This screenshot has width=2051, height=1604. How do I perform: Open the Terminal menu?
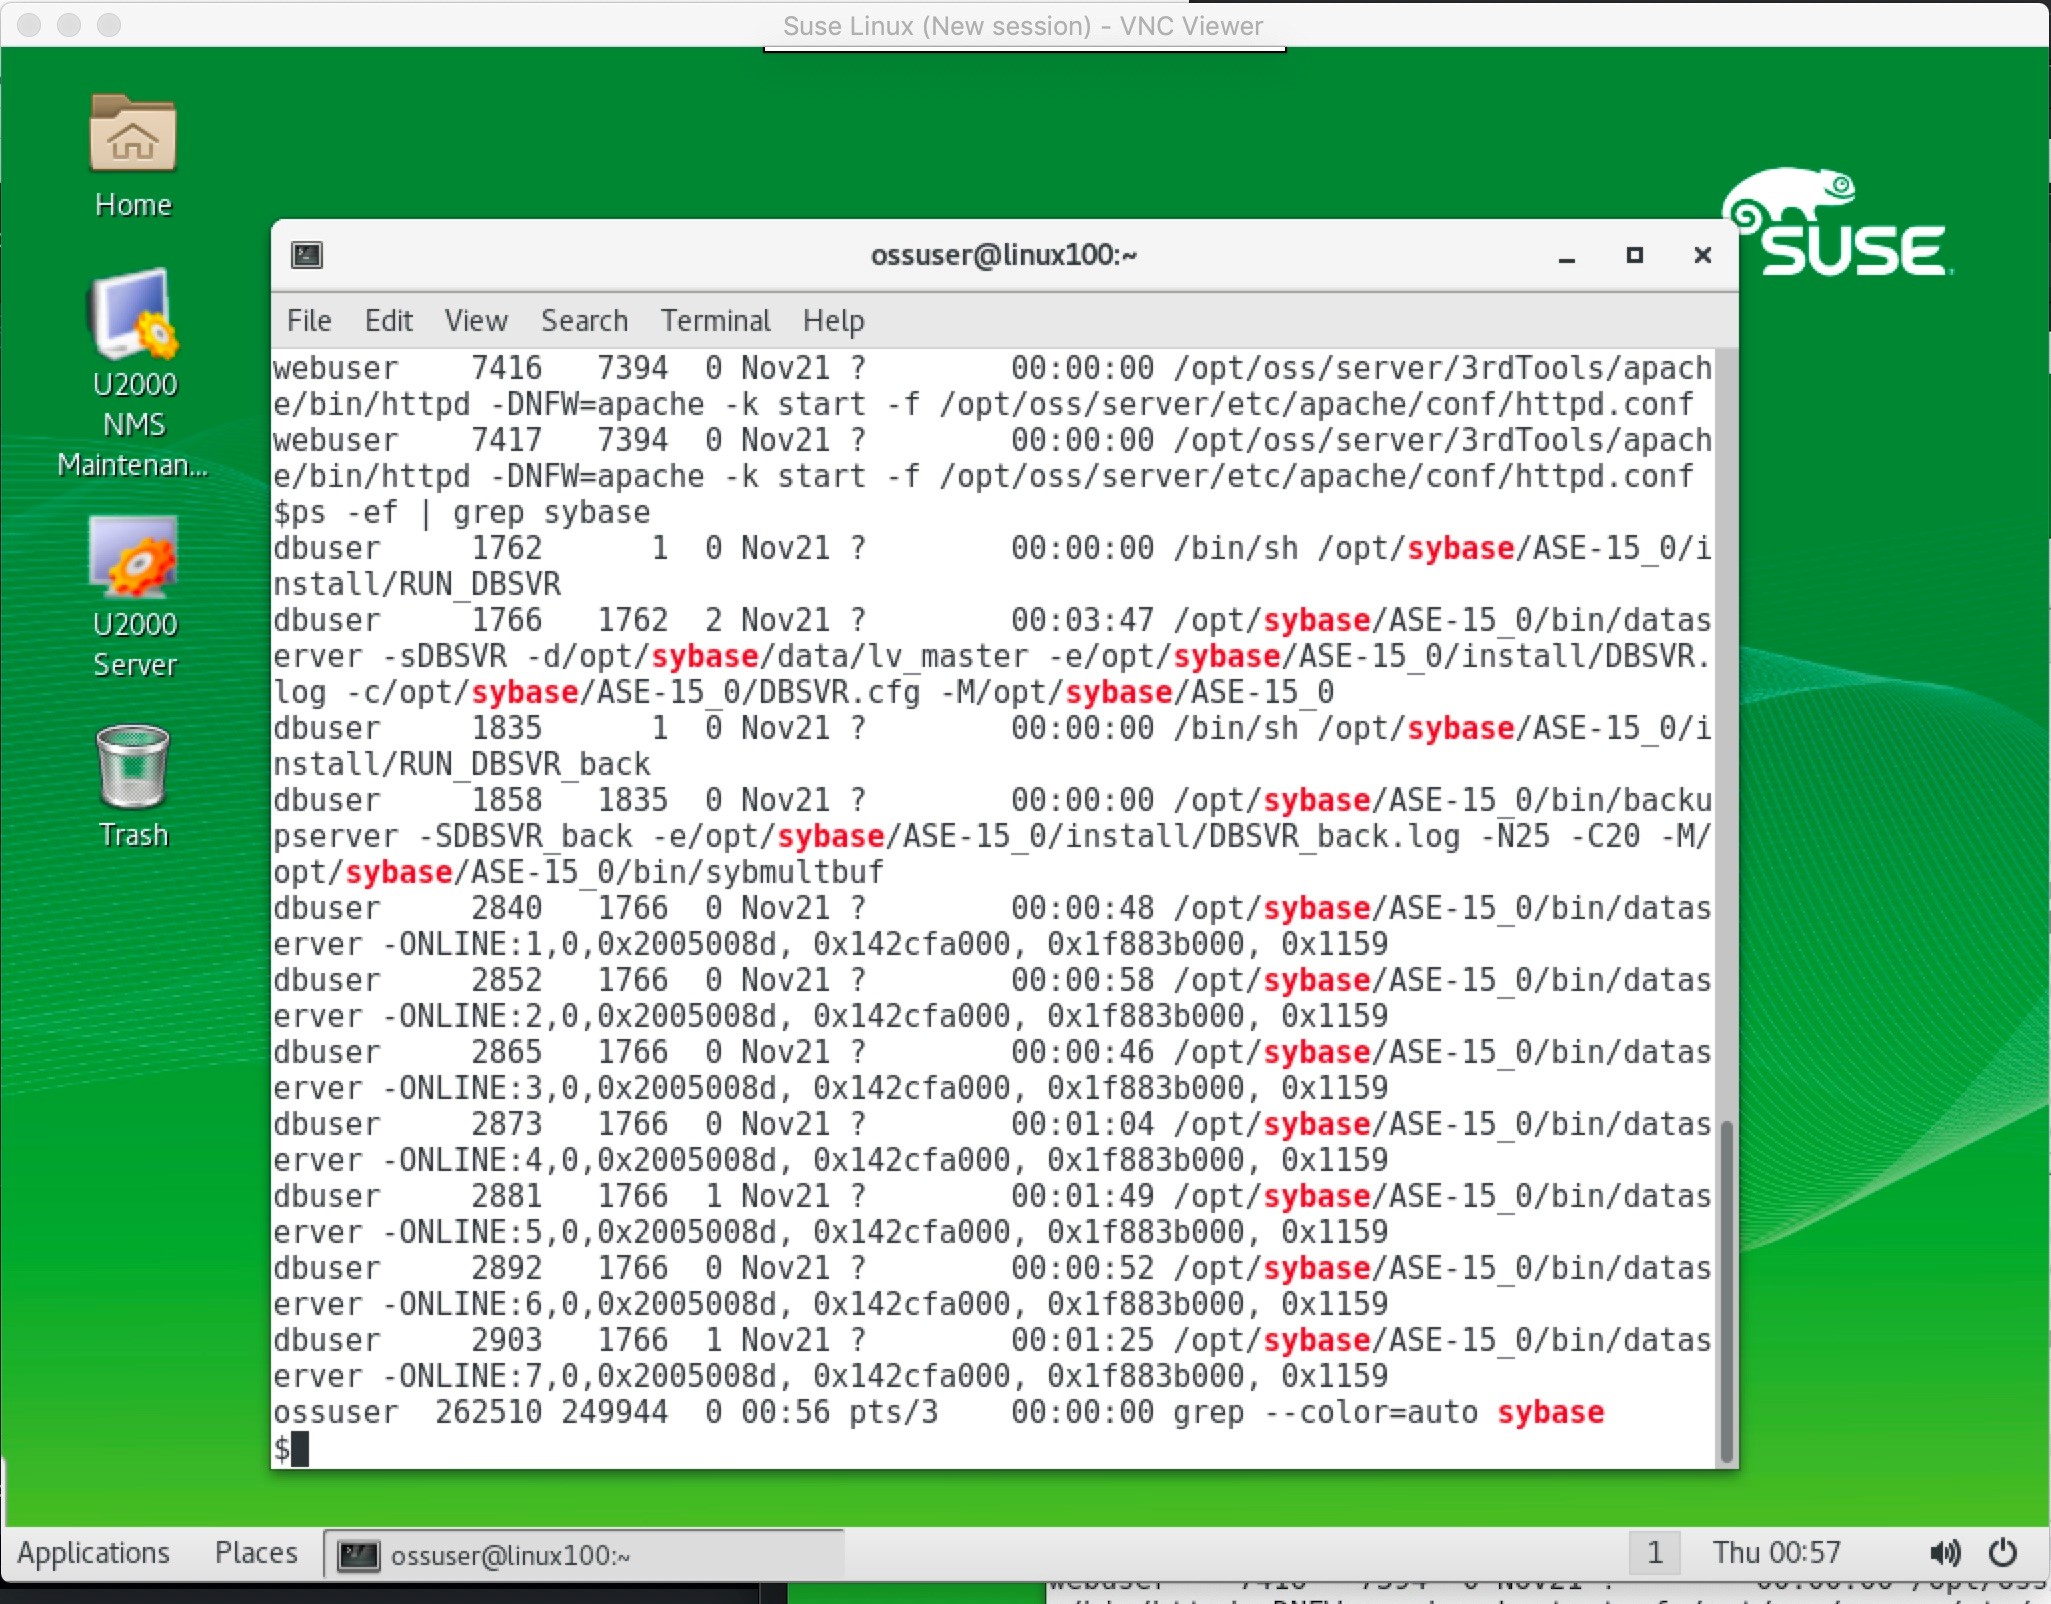pos(715,321)
